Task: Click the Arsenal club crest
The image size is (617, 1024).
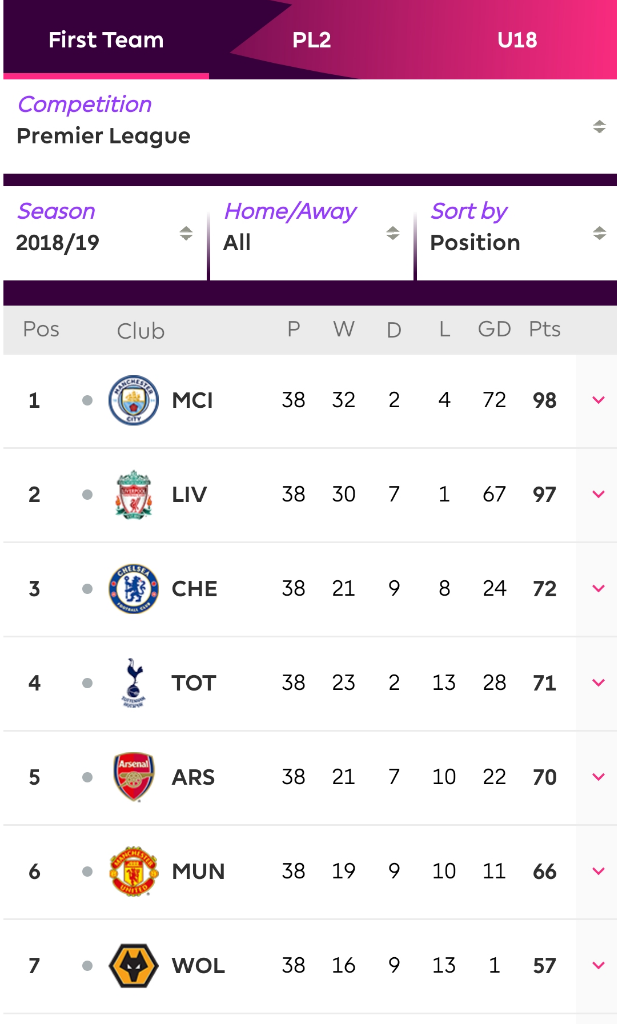Action: pos(133,777)
